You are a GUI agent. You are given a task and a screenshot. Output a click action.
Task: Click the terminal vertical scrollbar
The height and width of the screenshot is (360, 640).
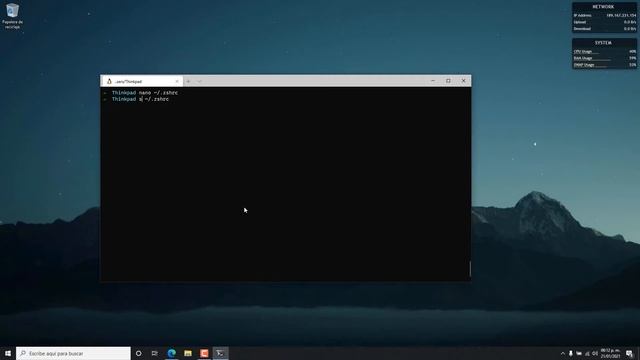click(470, 269)
